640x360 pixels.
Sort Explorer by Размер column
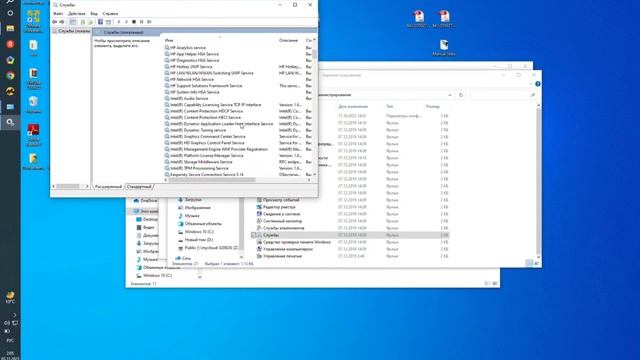(x=433, y=107)
